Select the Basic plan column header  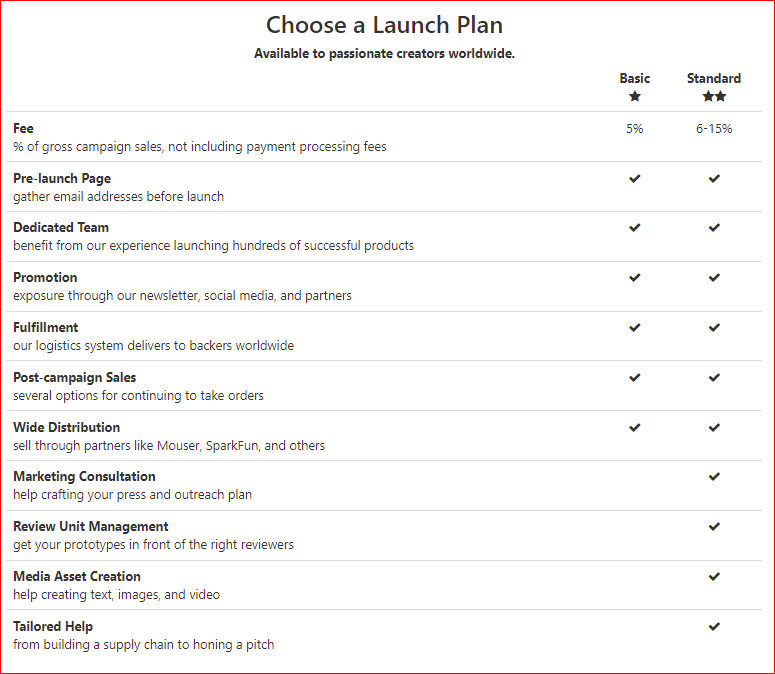point(634,78)
